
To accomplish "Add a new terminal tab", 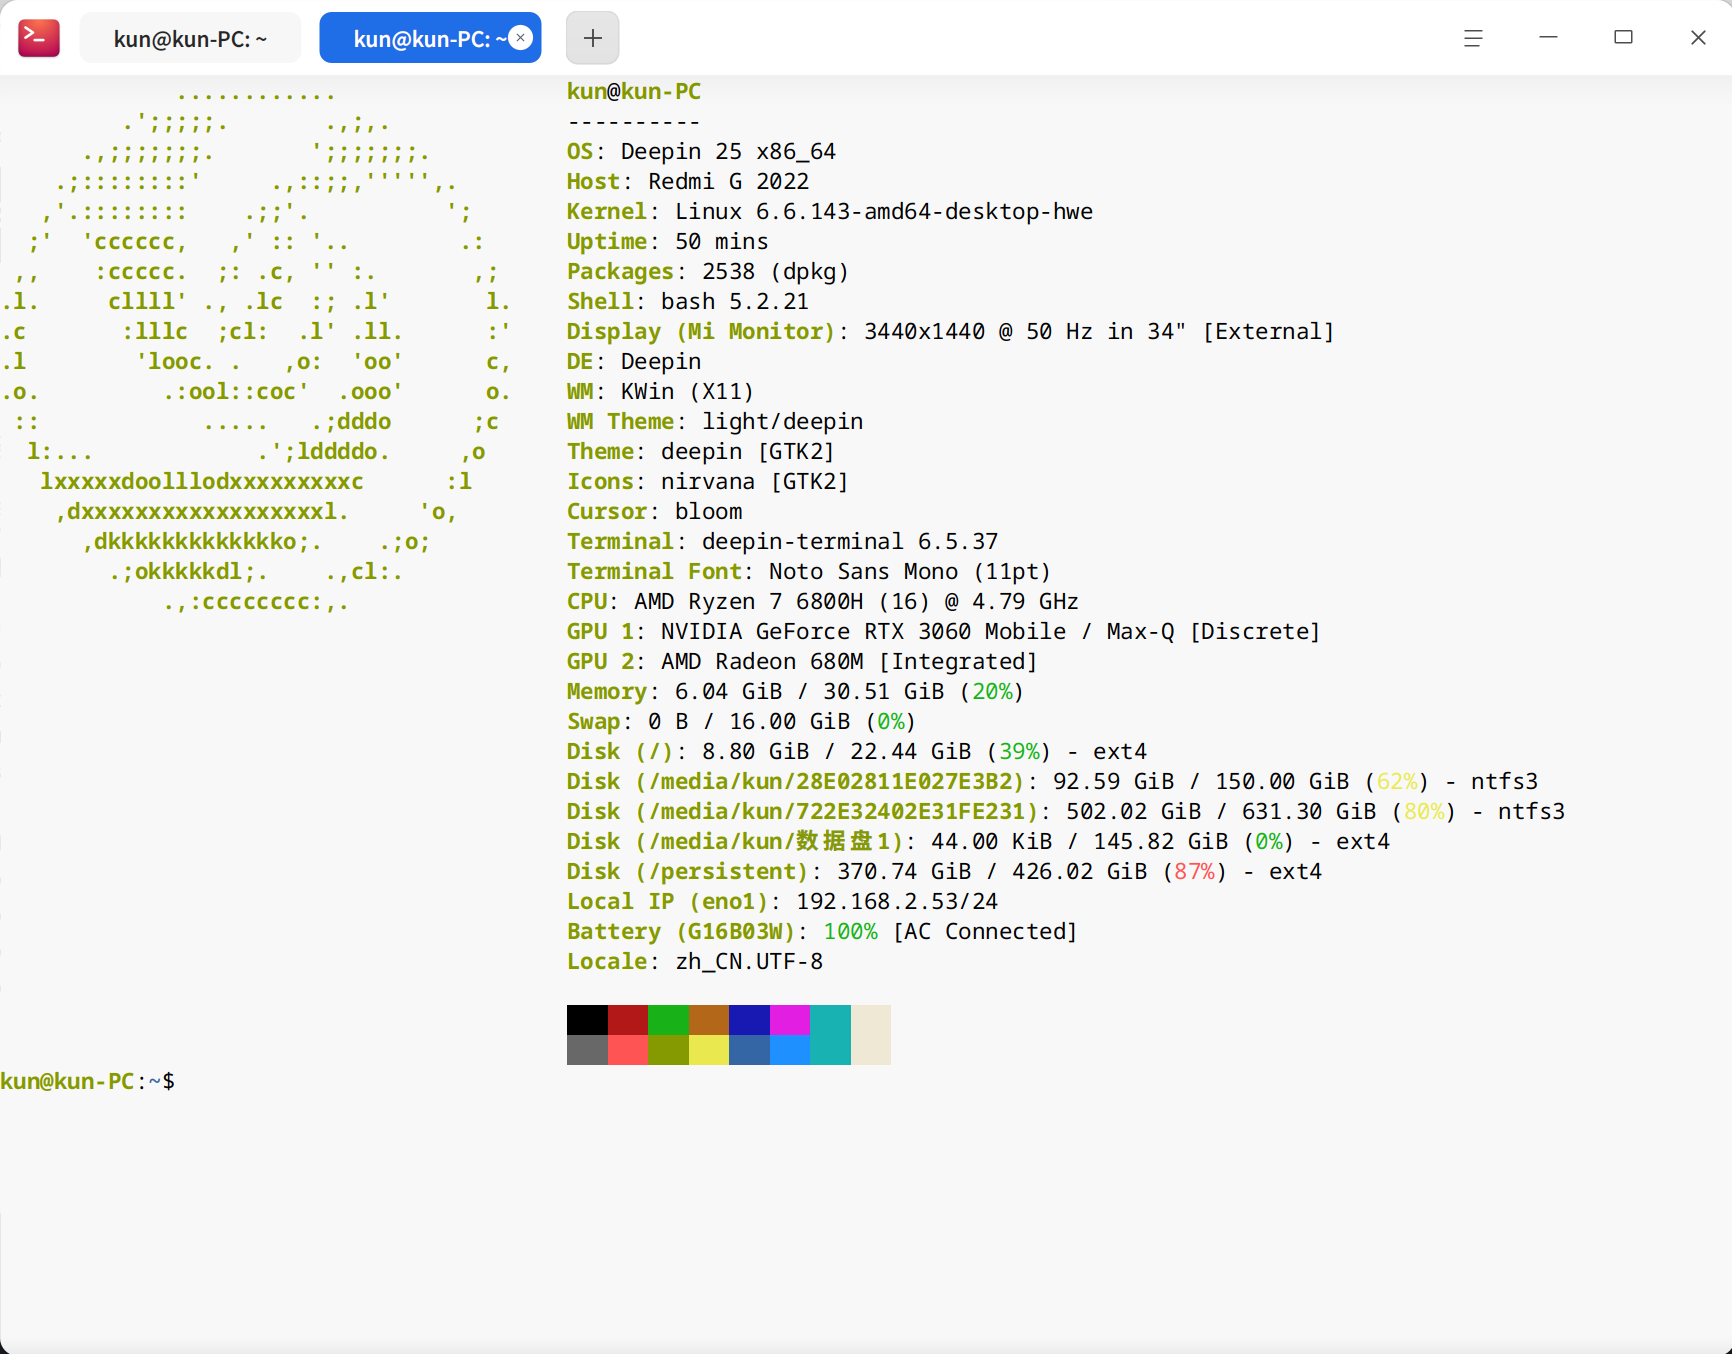I will [593, 38].
